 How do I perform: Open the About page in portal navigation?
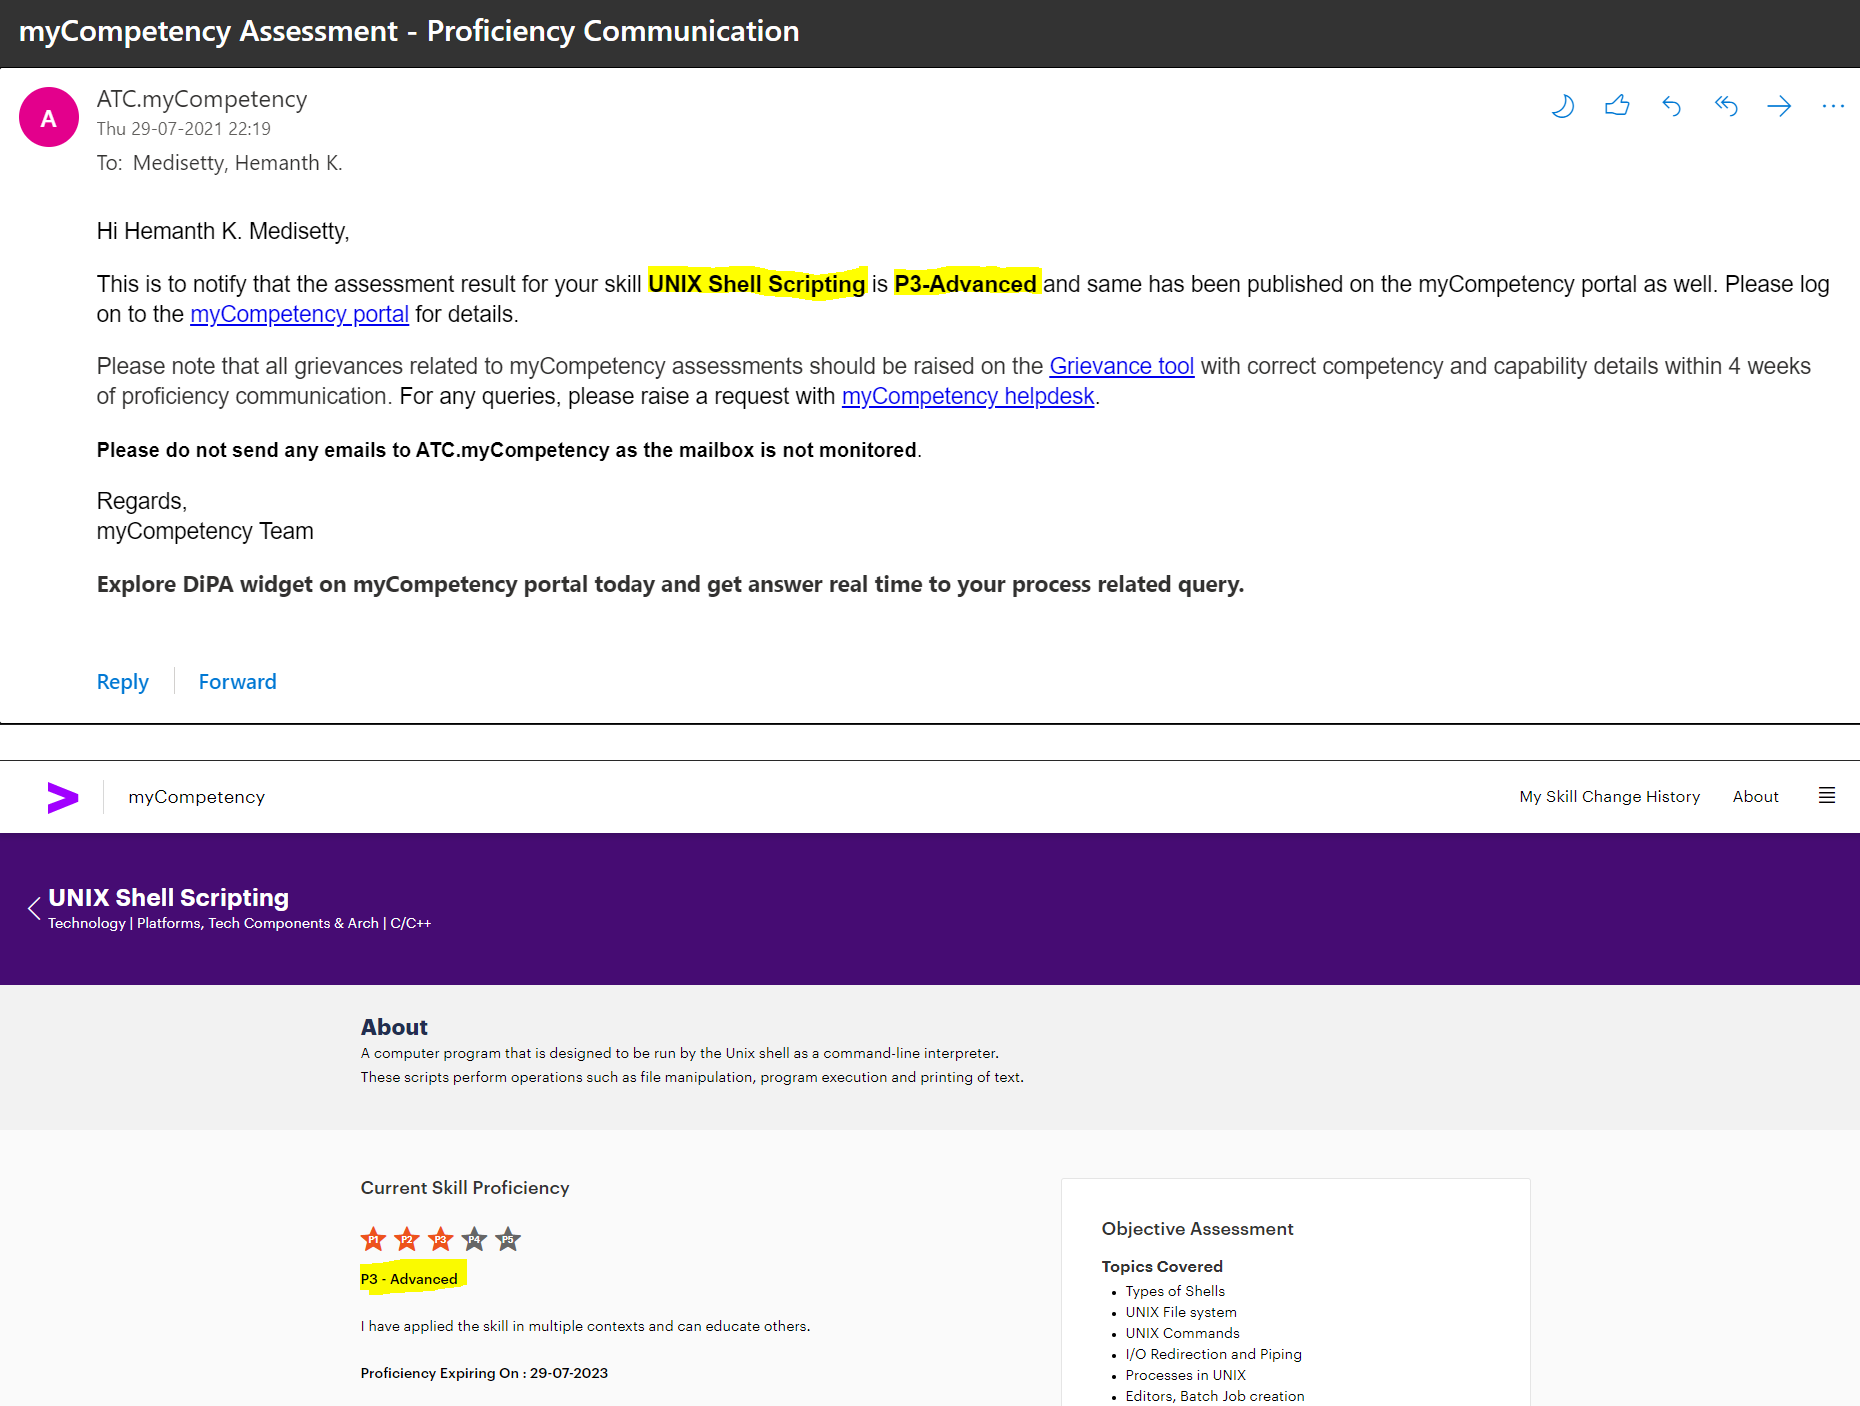click(x=1755, y=796)
